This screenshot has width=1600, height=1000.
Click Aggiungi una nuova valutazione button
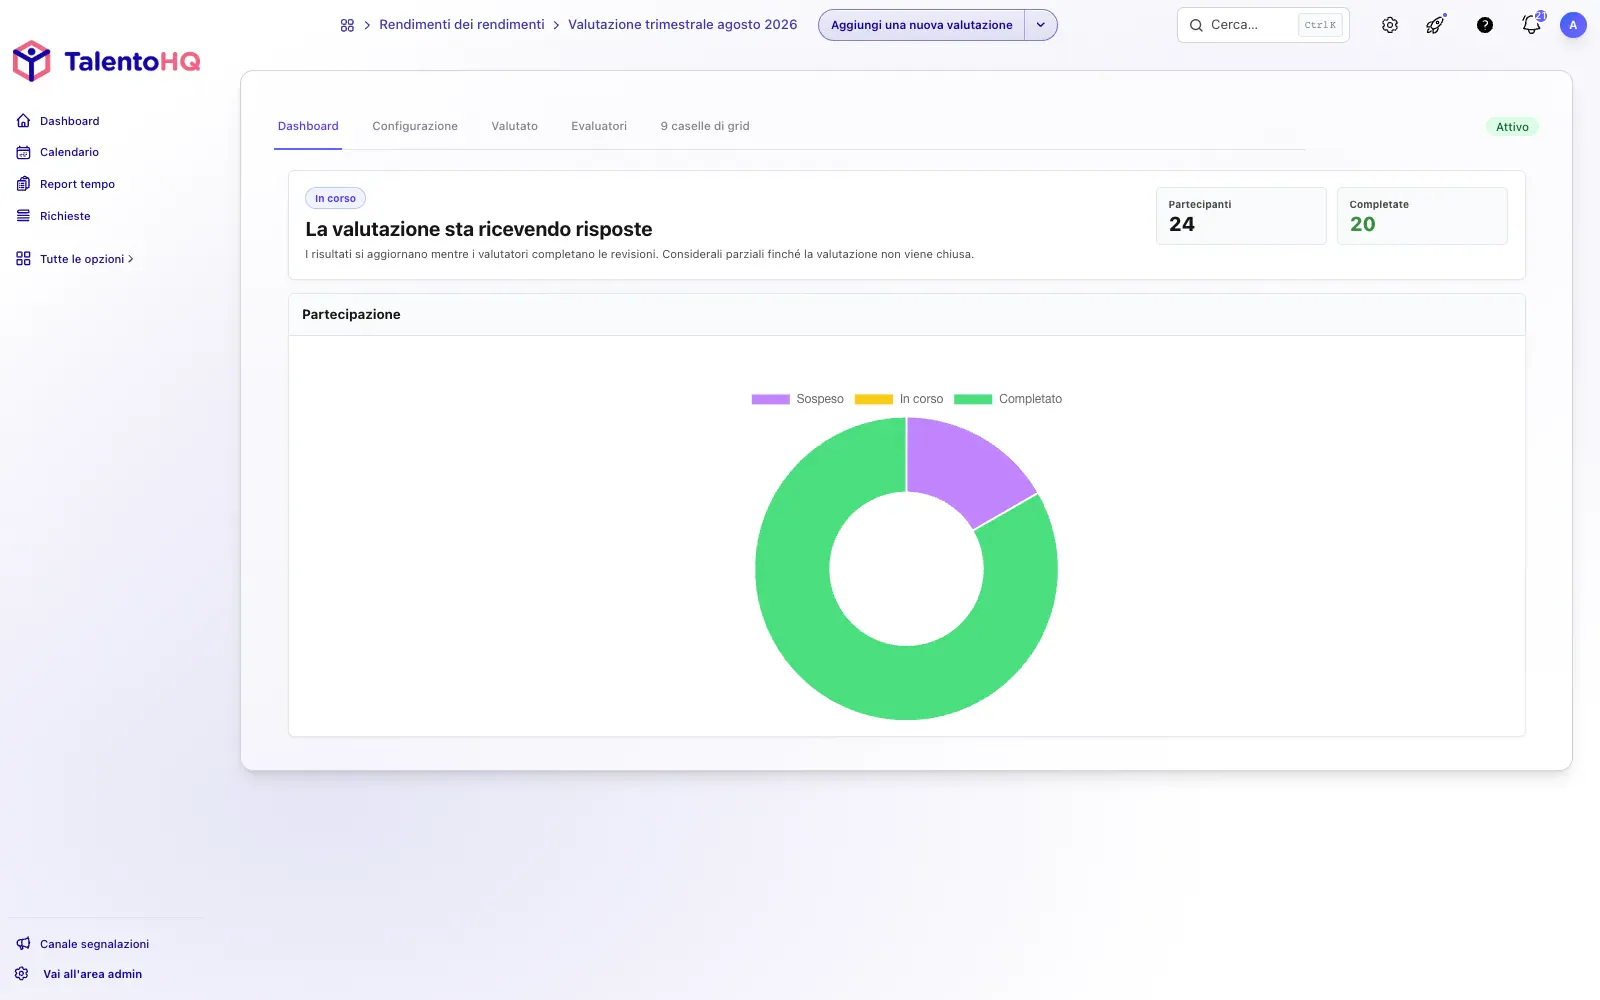[922, 25]
